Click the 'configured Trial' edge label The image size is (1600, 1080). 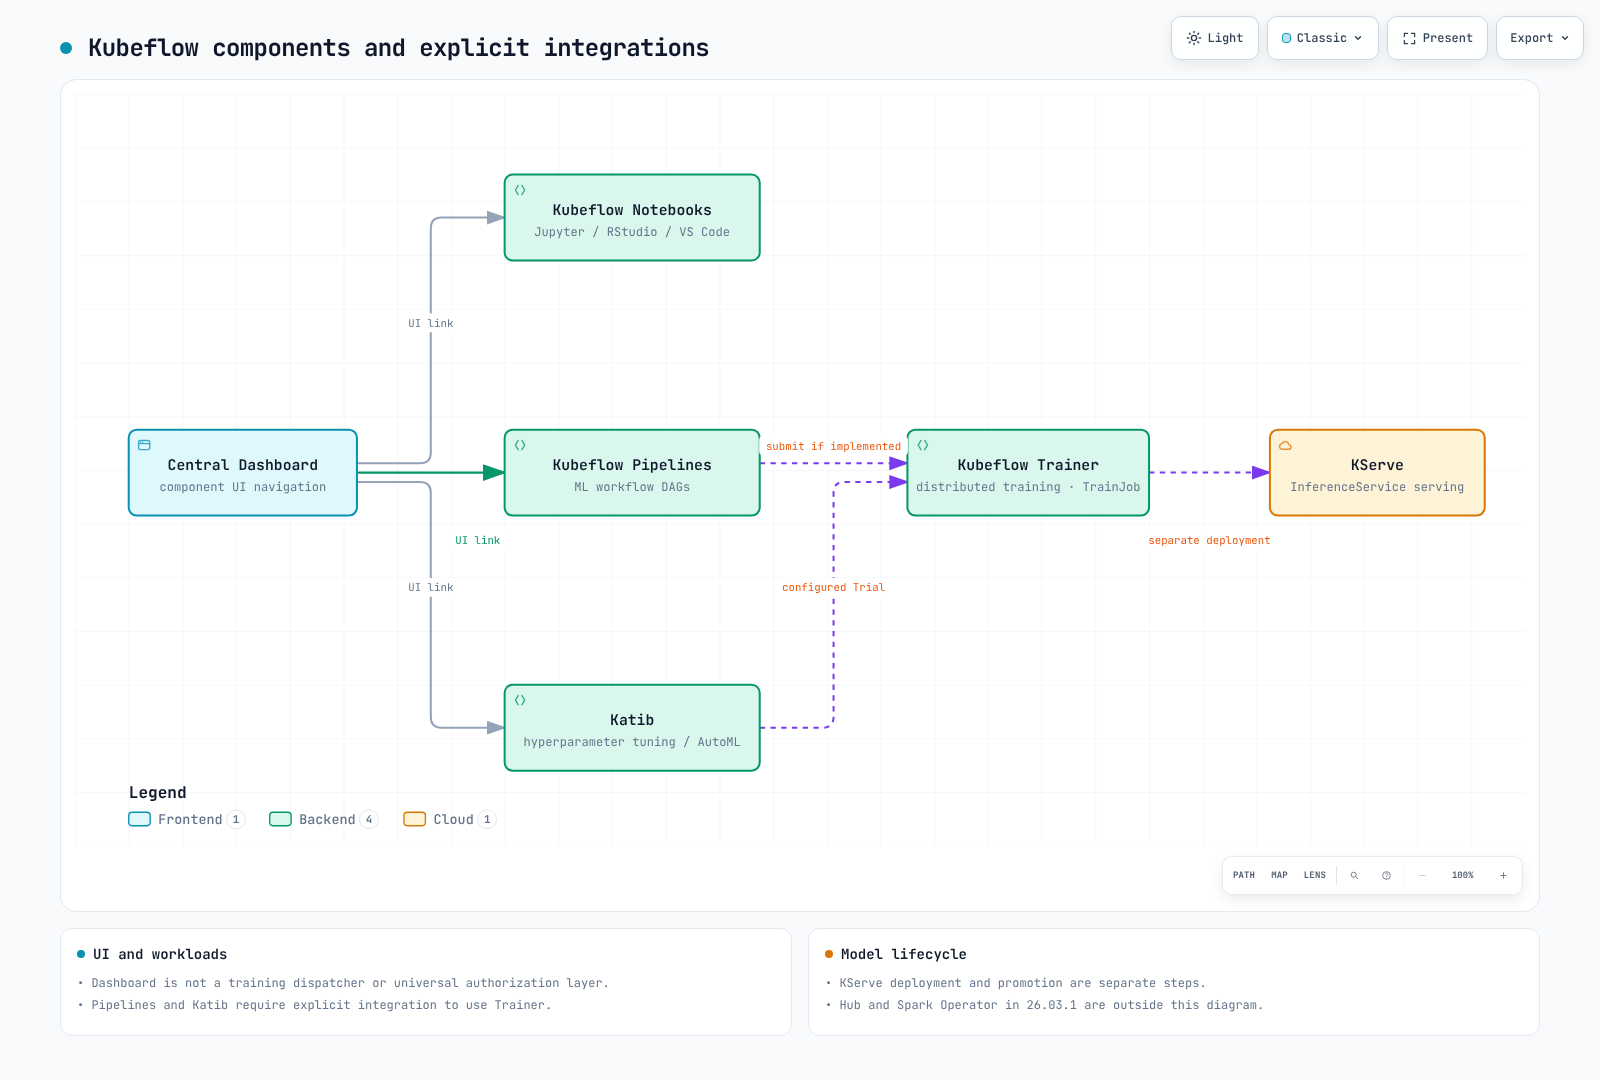pyautogui.click(x=833, y=587)
